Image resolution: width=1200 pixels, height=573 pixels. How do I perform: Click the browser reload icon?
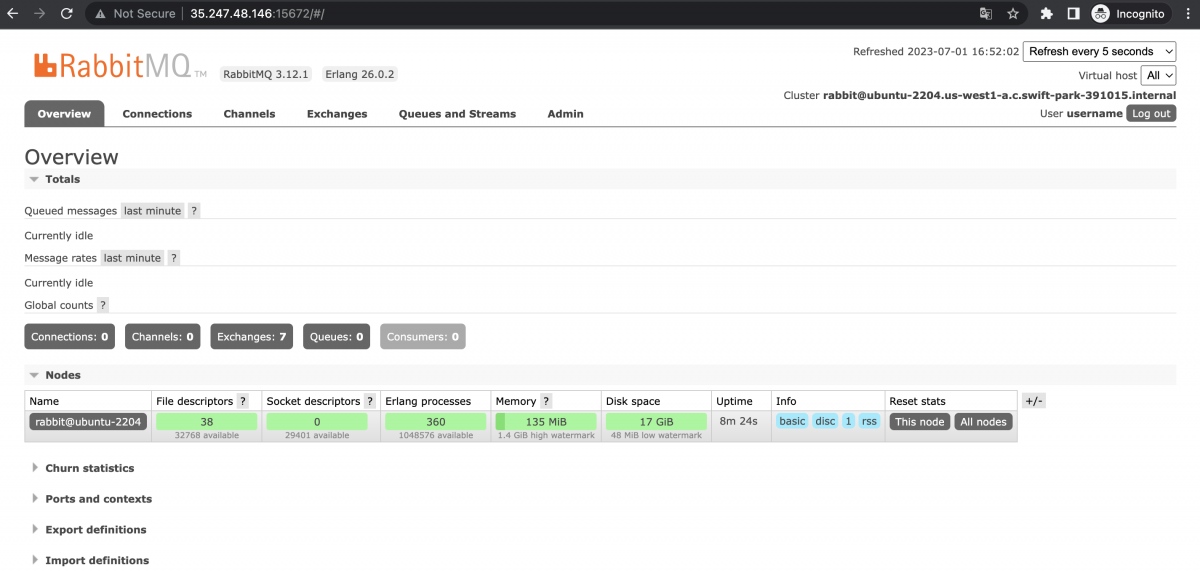click(66, 14)
